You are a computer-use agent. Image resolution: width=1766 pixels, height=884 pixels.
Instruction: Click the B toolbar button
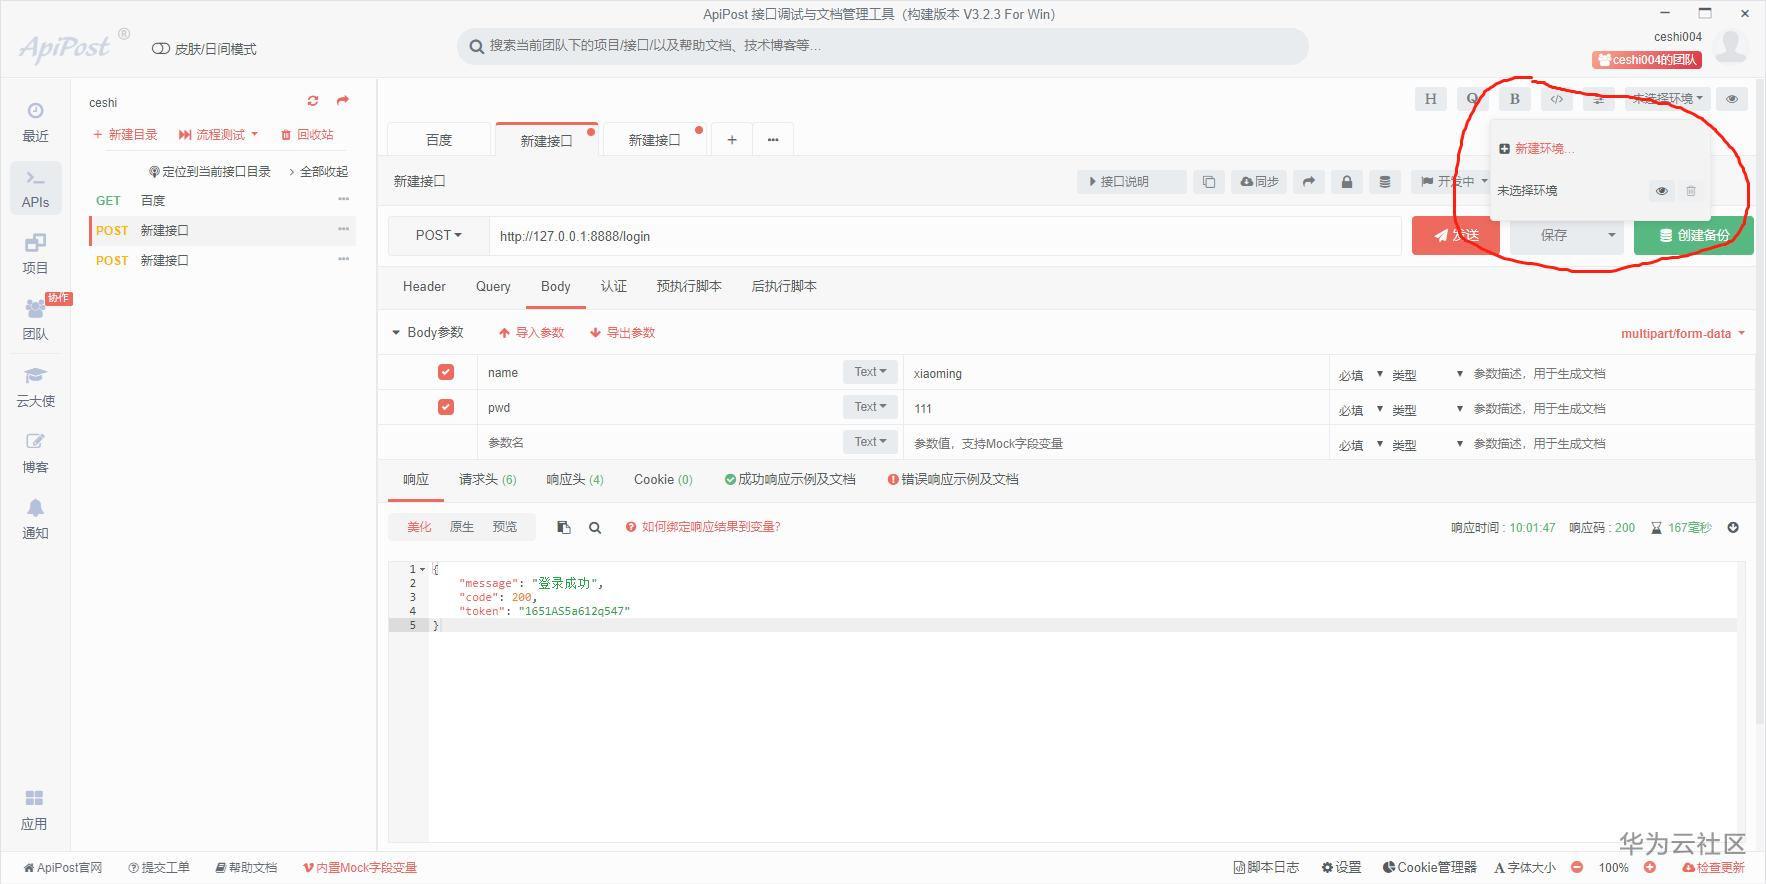pos(1514,99)
